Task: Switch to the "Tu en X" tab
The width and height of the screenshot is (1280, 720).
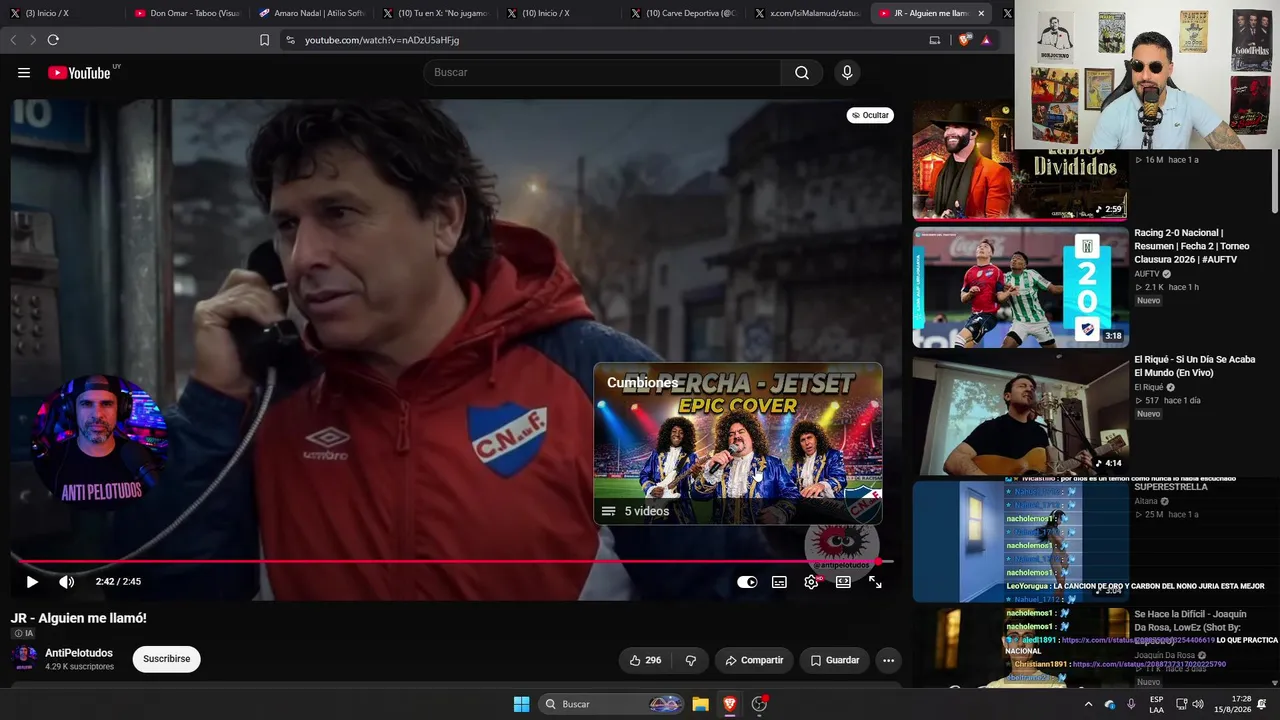Action: pos(435,13)
